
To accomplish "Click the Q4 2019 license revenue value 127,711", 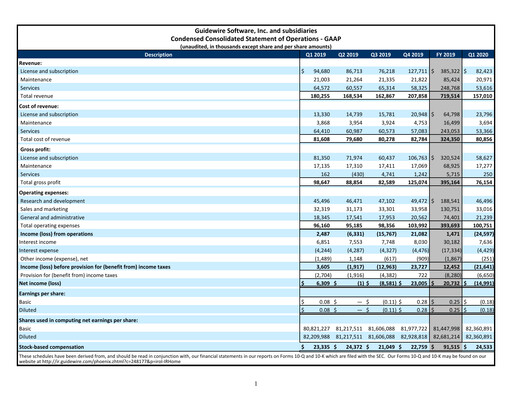I will [x=418, y=71].
